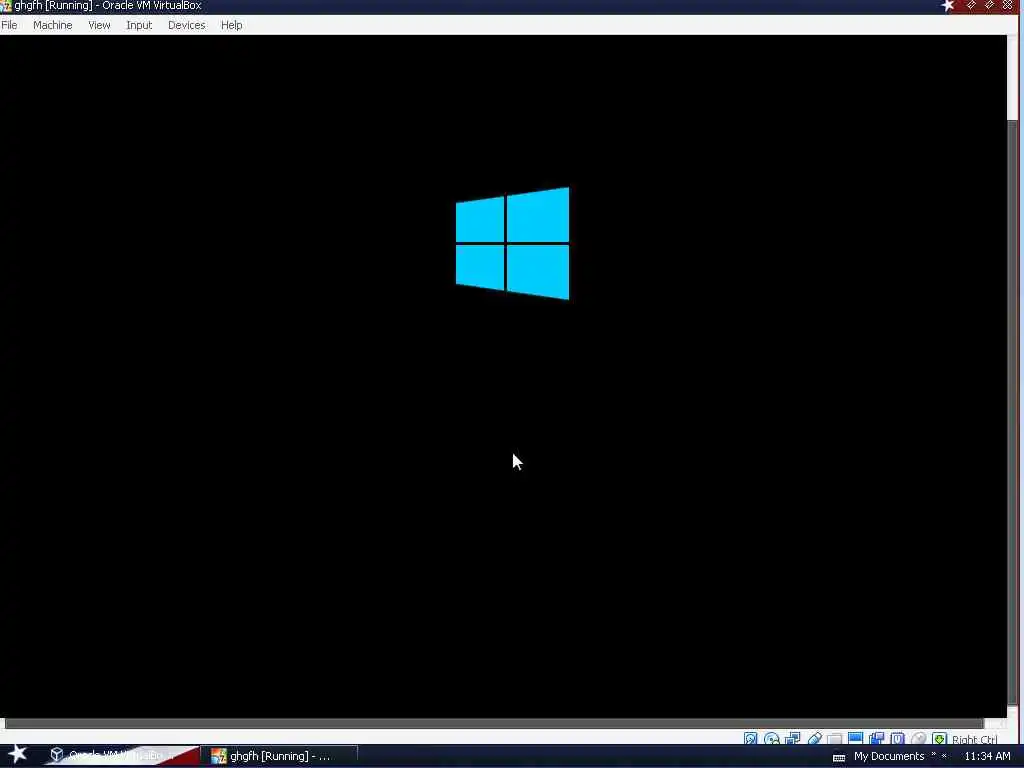Viewport: 1024px width, 768px height.
Task: Click the mouse integration status icon
Action: click(x=918, y=738)
